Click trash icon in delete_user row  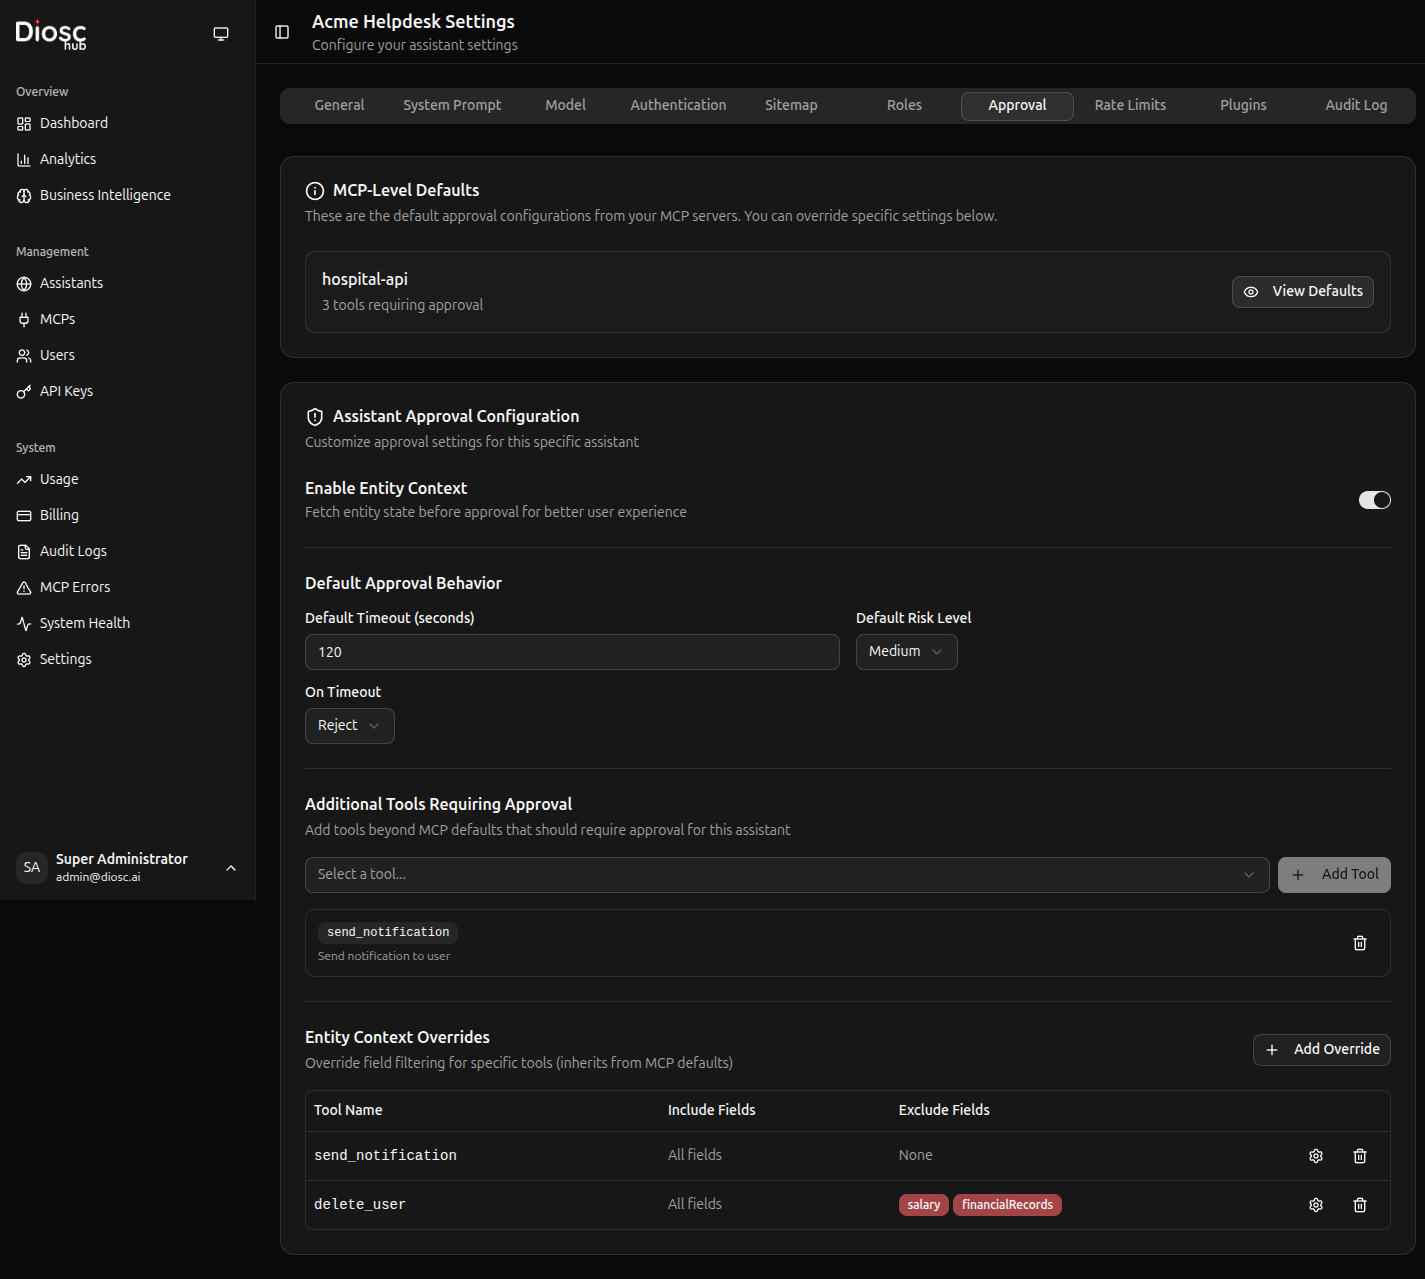coord(1359,1205)
